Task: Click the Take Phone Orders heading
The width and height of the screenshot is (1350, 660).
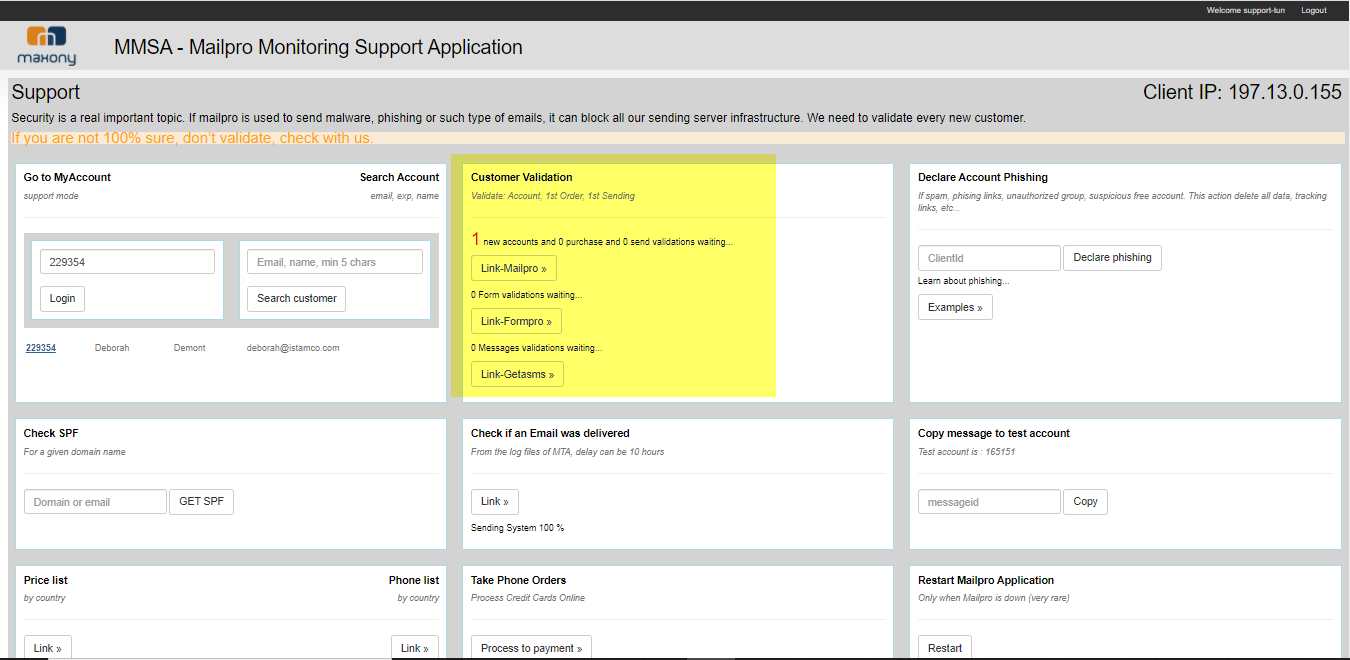Action: 519,580
